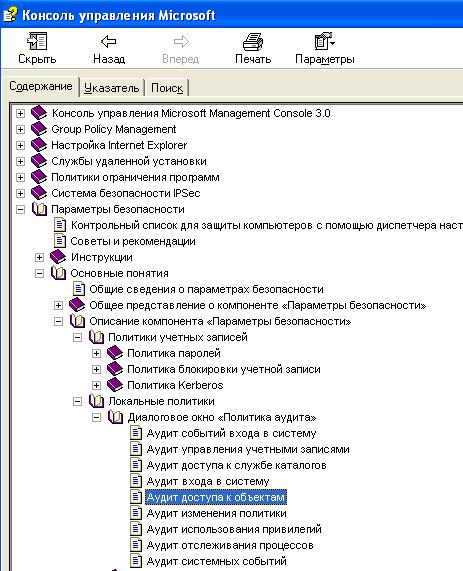
Task: Expand the Политика Kerberos node
Action: tap(96, 386)
